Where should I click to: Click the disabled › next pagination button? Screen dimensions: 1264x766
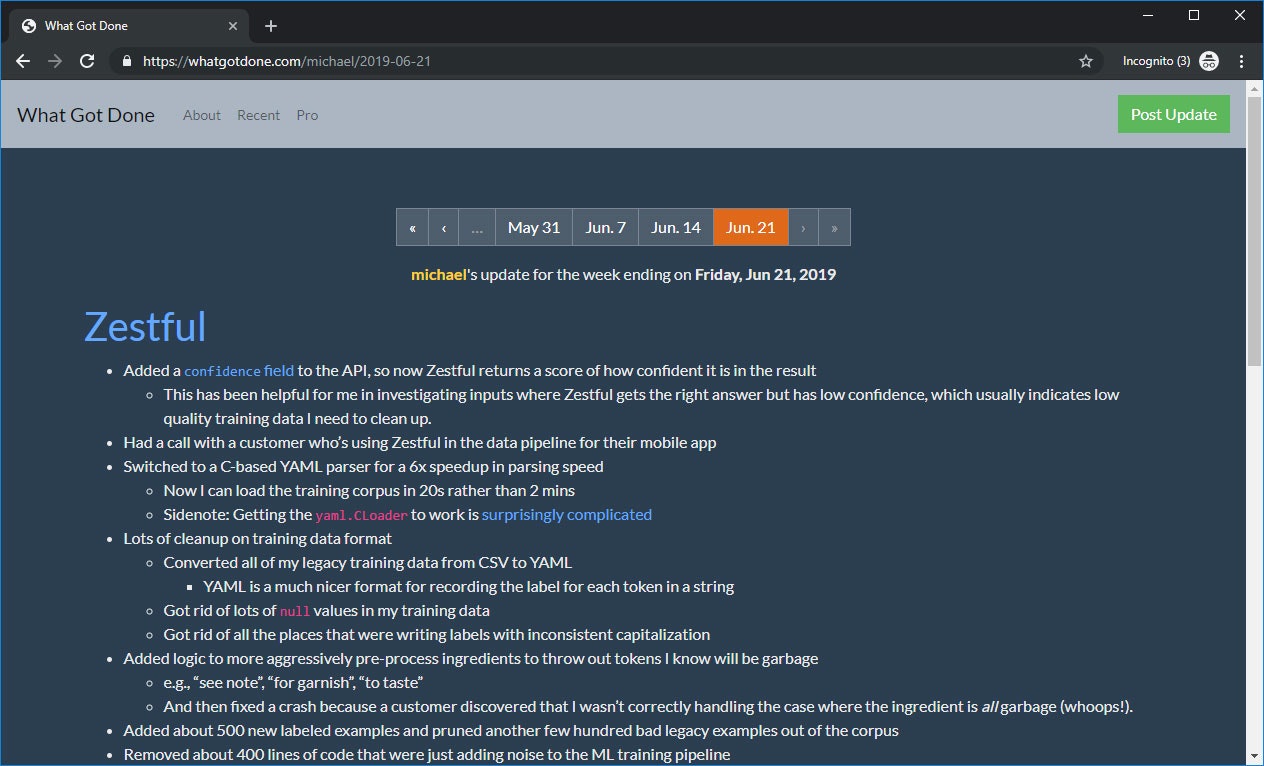[x=803, y=227]
